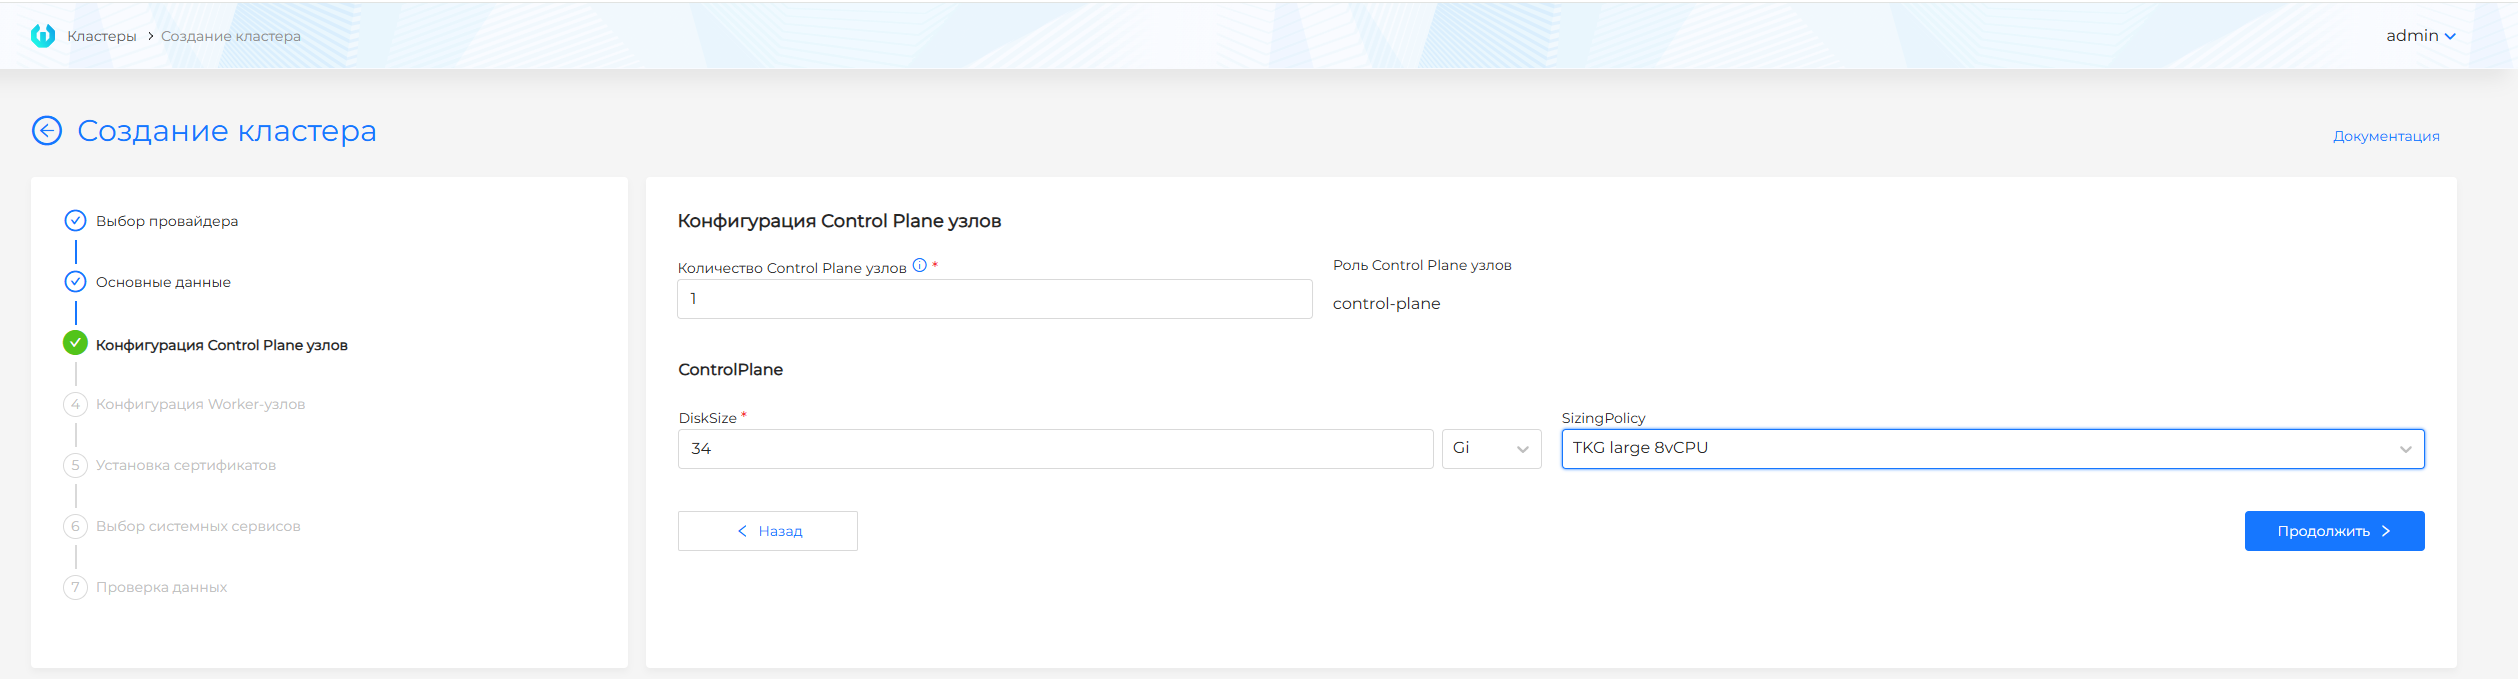2518x679 pixels.
Task: Click the checkmark icon for Выбор провайдера step
Action: point(75,221)
